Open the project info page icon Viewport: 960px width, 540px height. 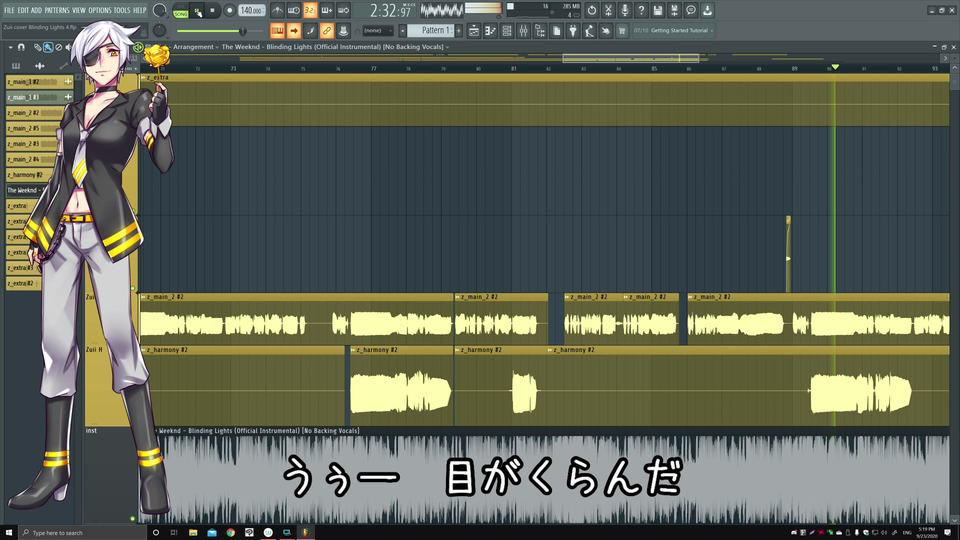[557, 31]
